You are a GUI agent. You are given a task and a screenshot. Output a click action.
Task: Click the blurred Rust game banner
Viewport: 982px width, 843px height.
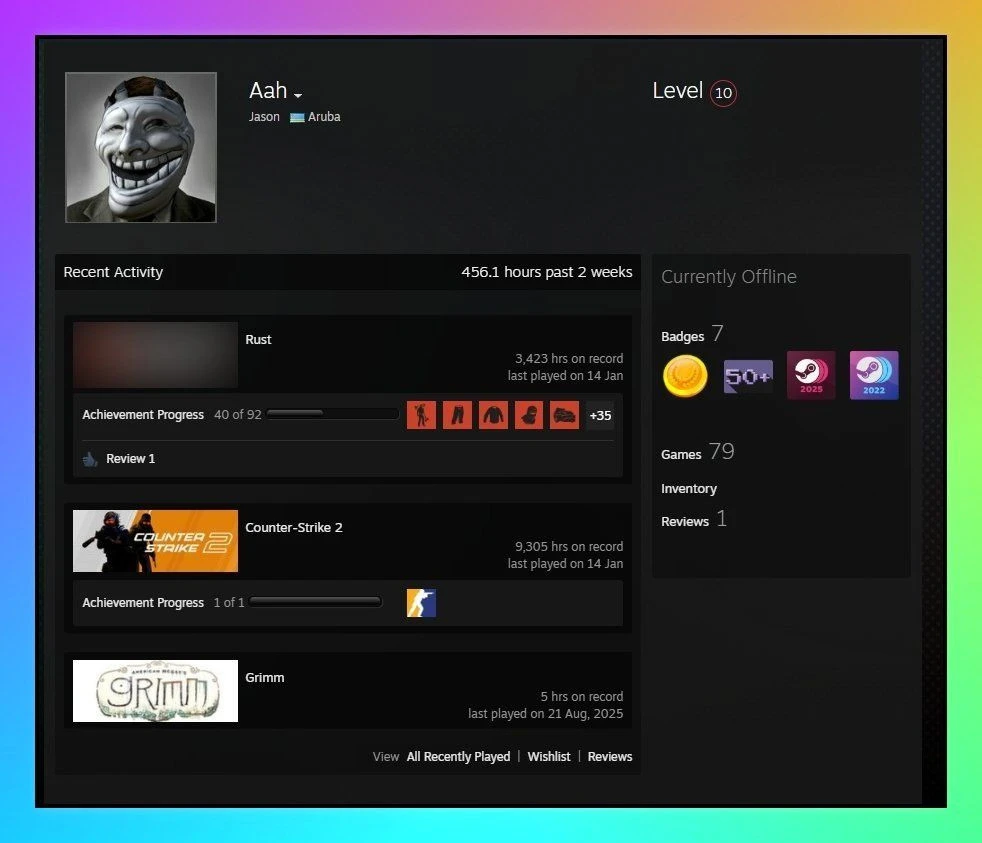point(155,354)
